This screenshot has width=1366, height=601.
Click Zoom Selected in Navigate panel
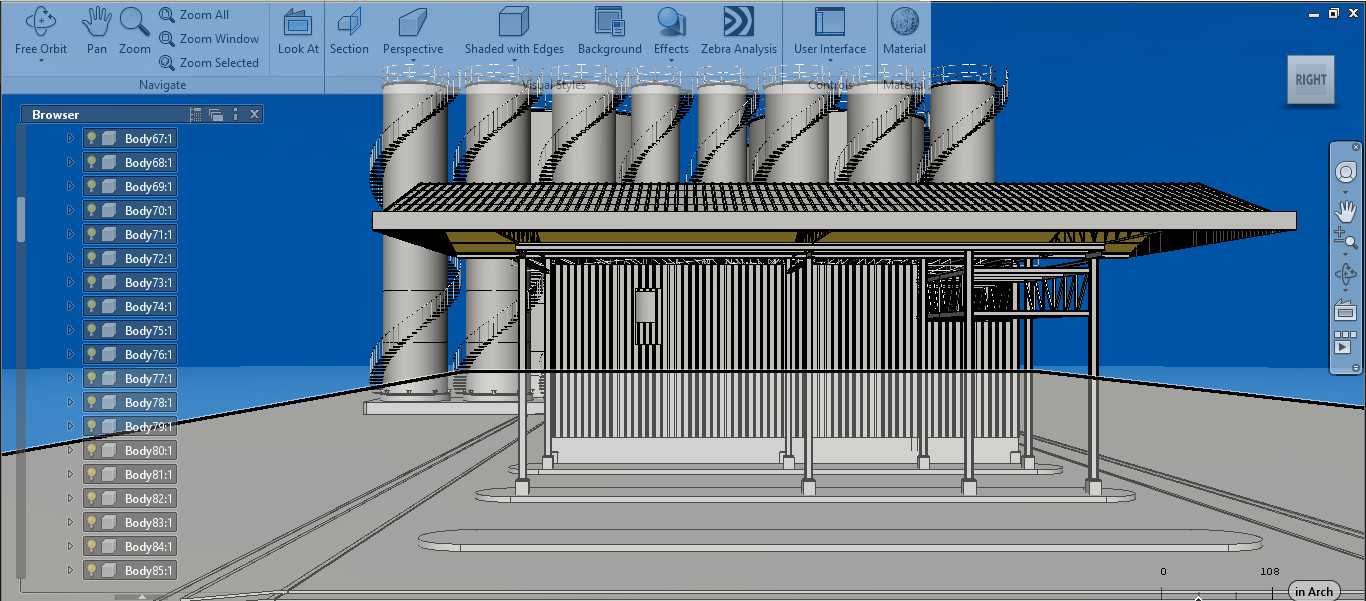click(209, 62)
